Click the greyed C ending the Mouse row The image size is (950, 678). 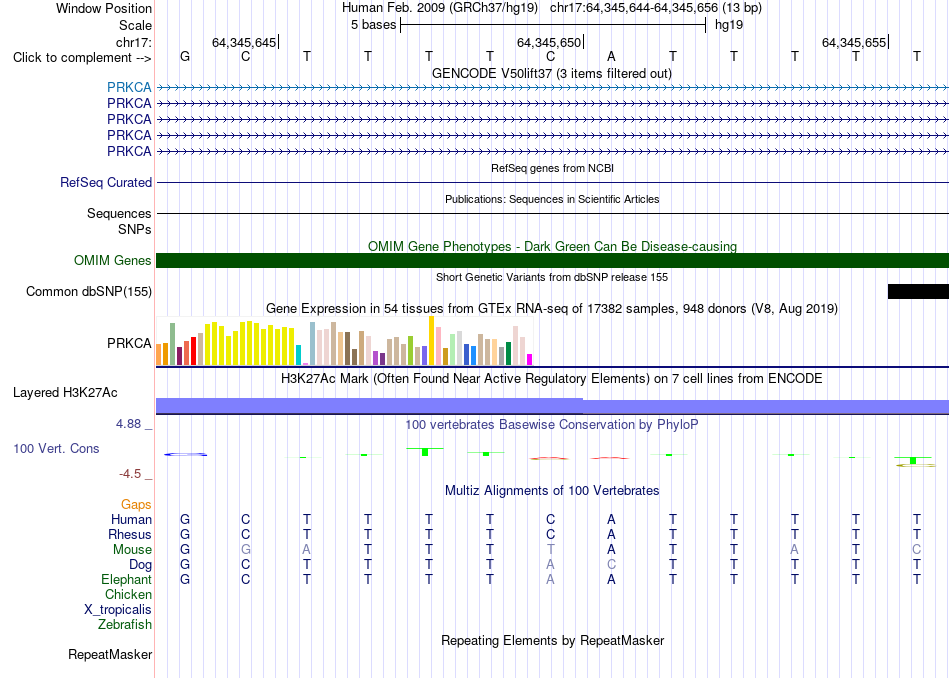click(x=917, y=550)
